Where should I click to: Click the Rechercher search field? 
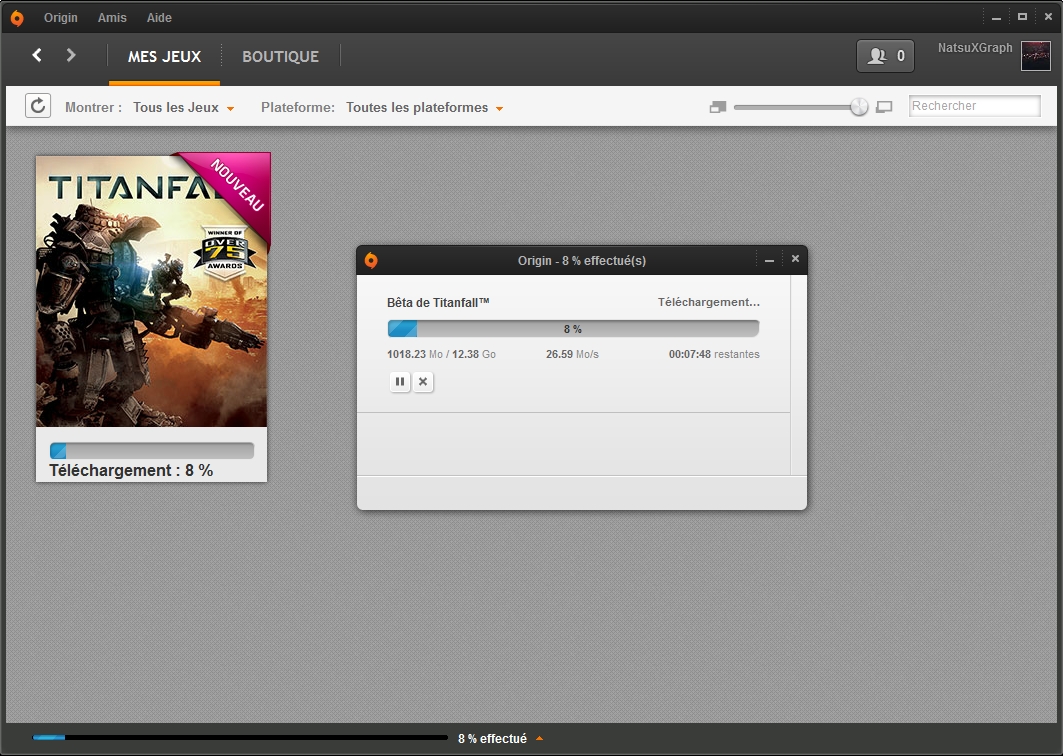(974, 106)
